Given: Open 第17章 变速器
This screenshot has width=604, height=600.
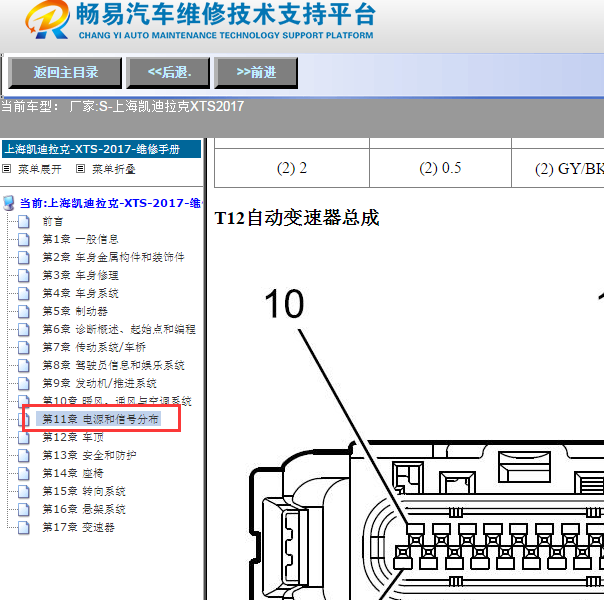Looking at the screenshot, I should click(x=78, y=527).
